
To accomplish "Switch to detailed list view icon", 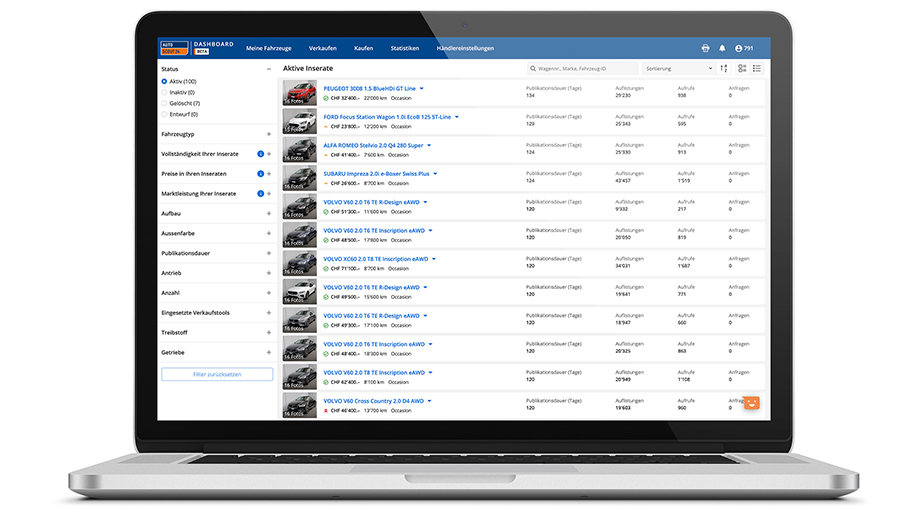I will tap(742, 69).
